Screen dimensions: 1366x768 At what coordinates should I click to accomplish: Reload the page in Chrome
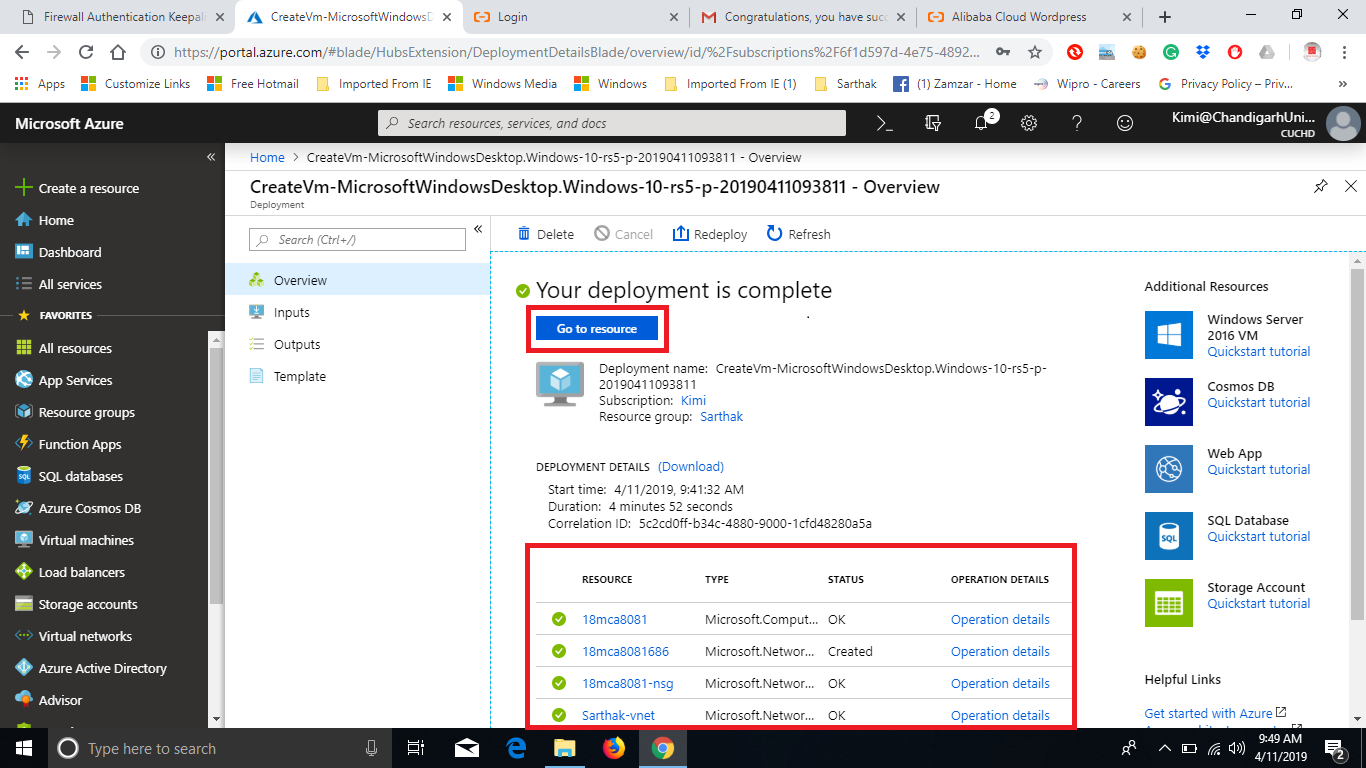point(86,52)
